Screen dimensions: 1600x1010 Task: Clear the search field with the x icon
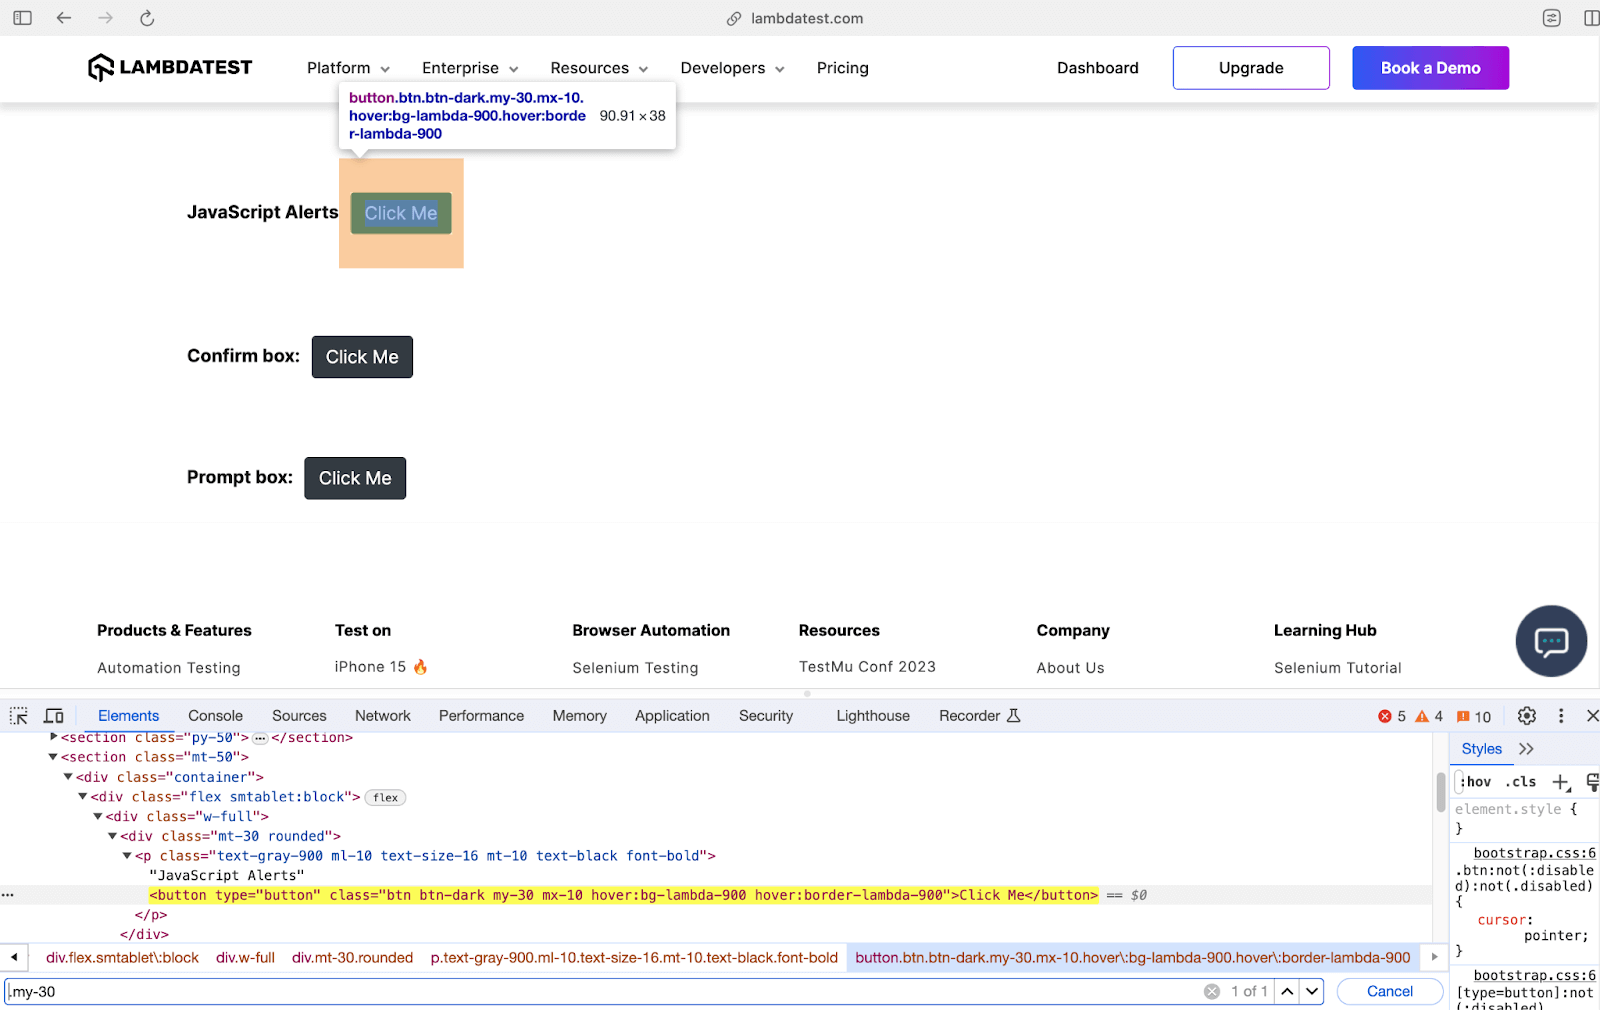click(x=1210, y=991)
